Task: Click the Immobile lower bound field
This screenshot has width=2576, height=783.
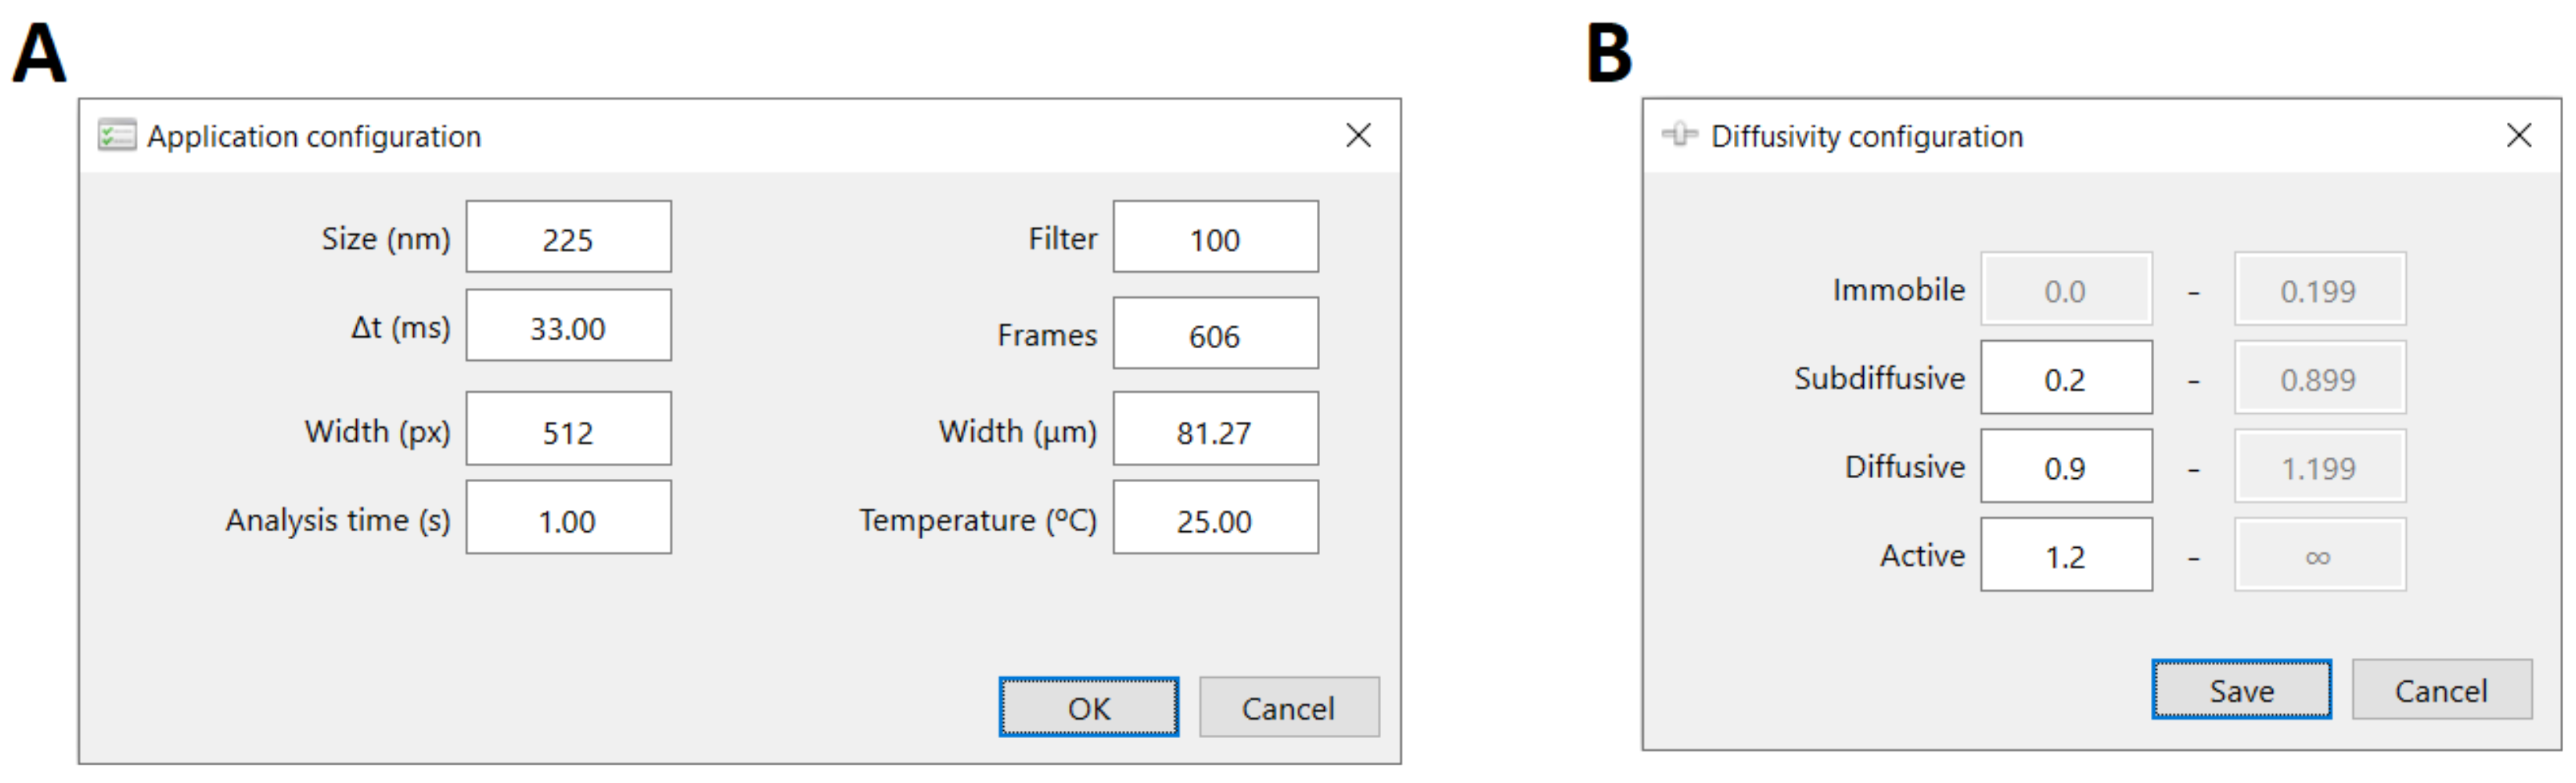Action: pyautogui.click(x=2065, y=290)
